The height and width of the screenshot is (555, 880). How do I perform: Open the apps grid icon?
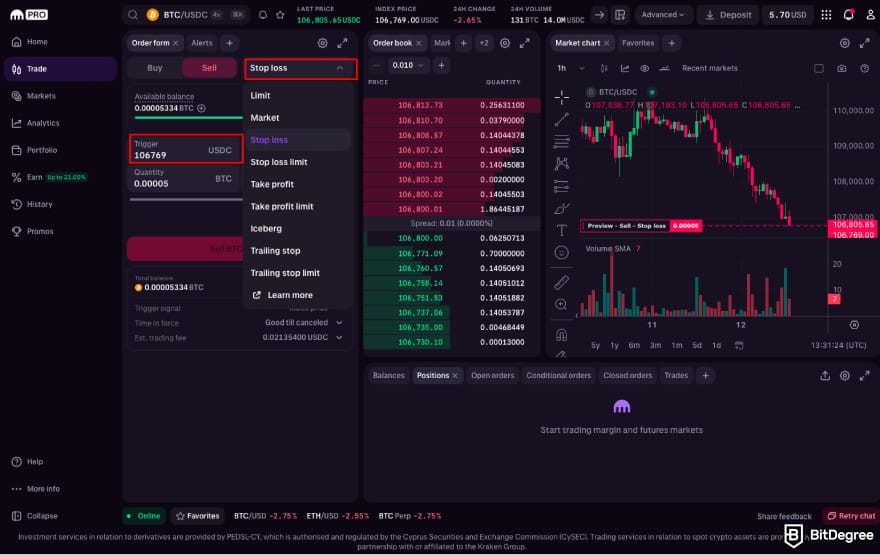tap(826, 15)
